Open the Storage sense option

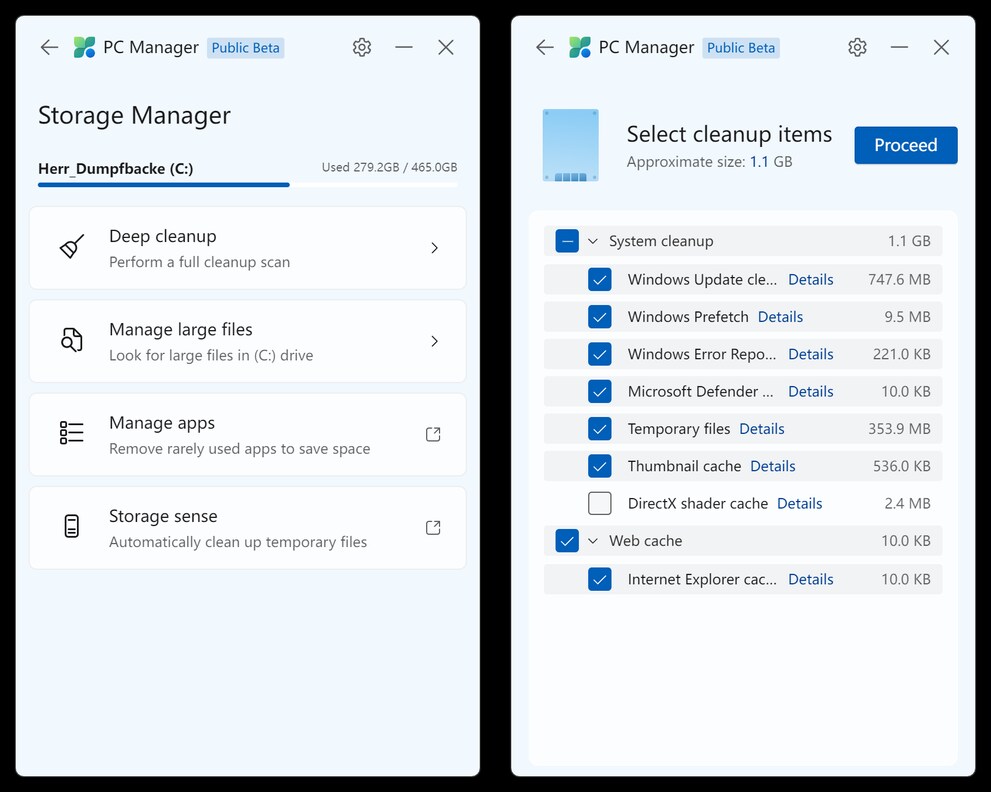248,528
